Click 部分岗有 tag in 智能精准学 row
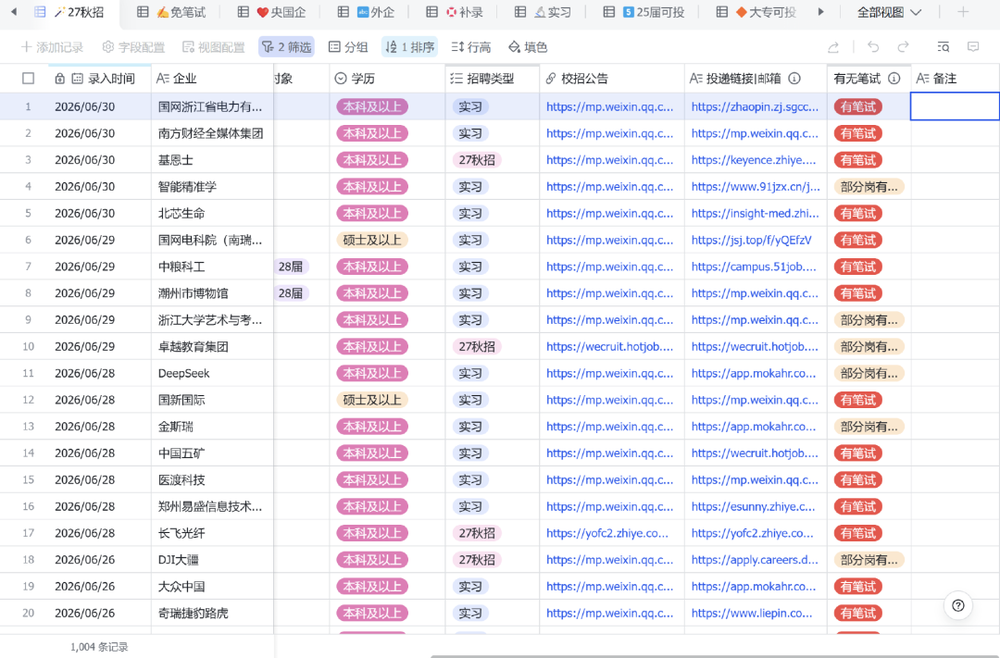This screenshot has height=658, width=1000. click(869, 187)
